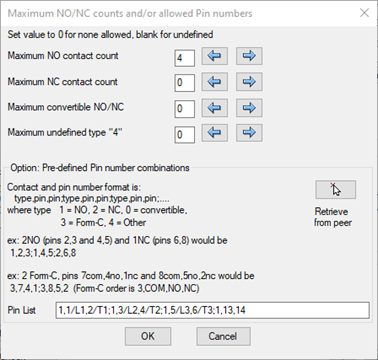The width and height of the screenshot is (378, 360).
Task: Increase Maximum NC contact count with right arrow
Action: [x=249, y=82]
